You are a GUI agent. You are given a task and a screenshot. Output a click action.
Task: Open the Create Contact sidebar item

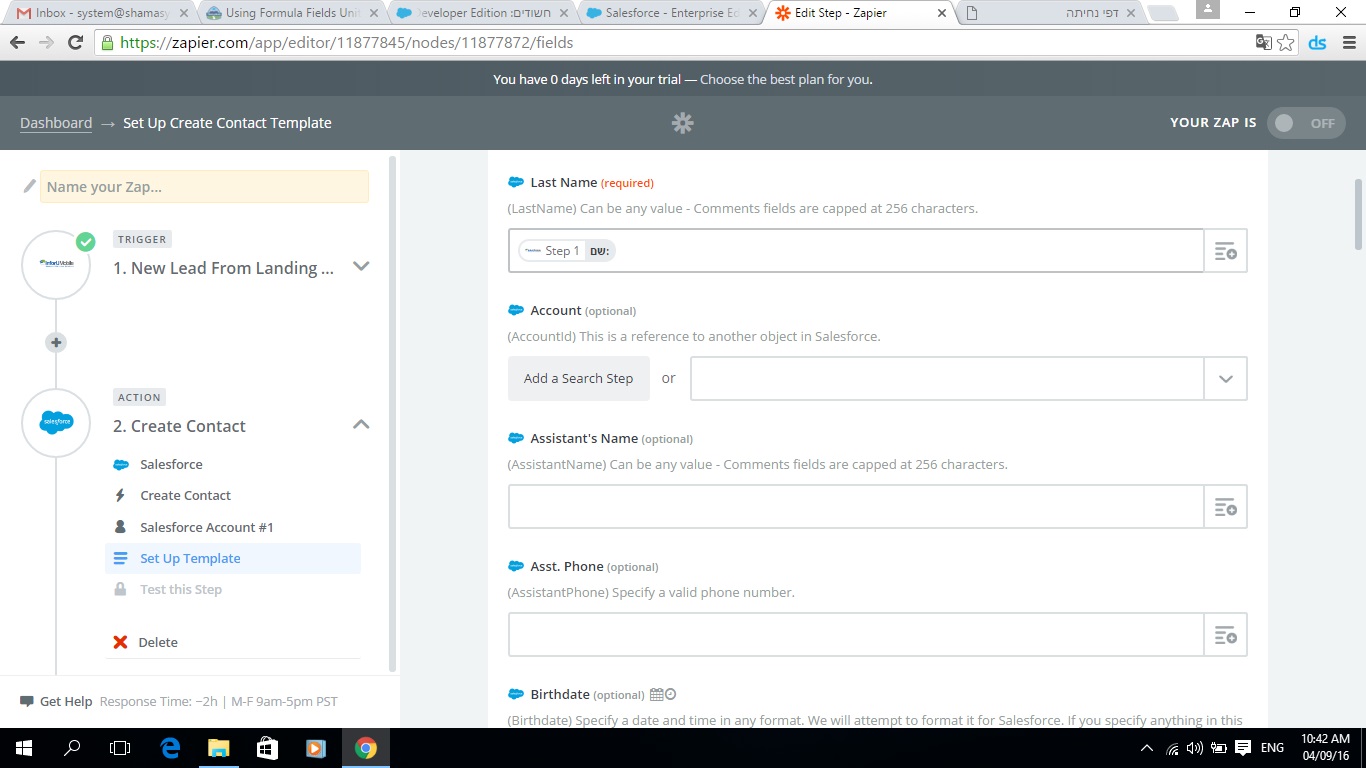click(185, 495)
